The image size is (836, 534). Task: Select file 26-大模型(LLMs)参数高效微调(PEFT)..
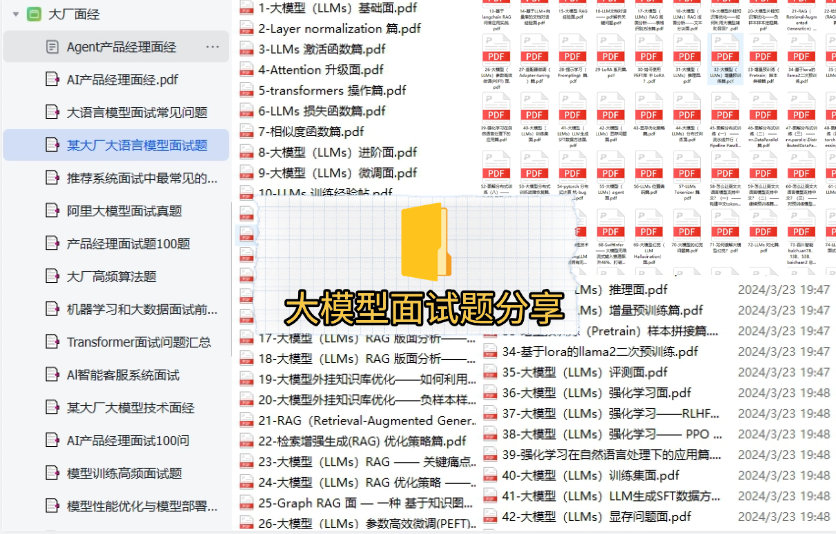click(x=367, y=524)
